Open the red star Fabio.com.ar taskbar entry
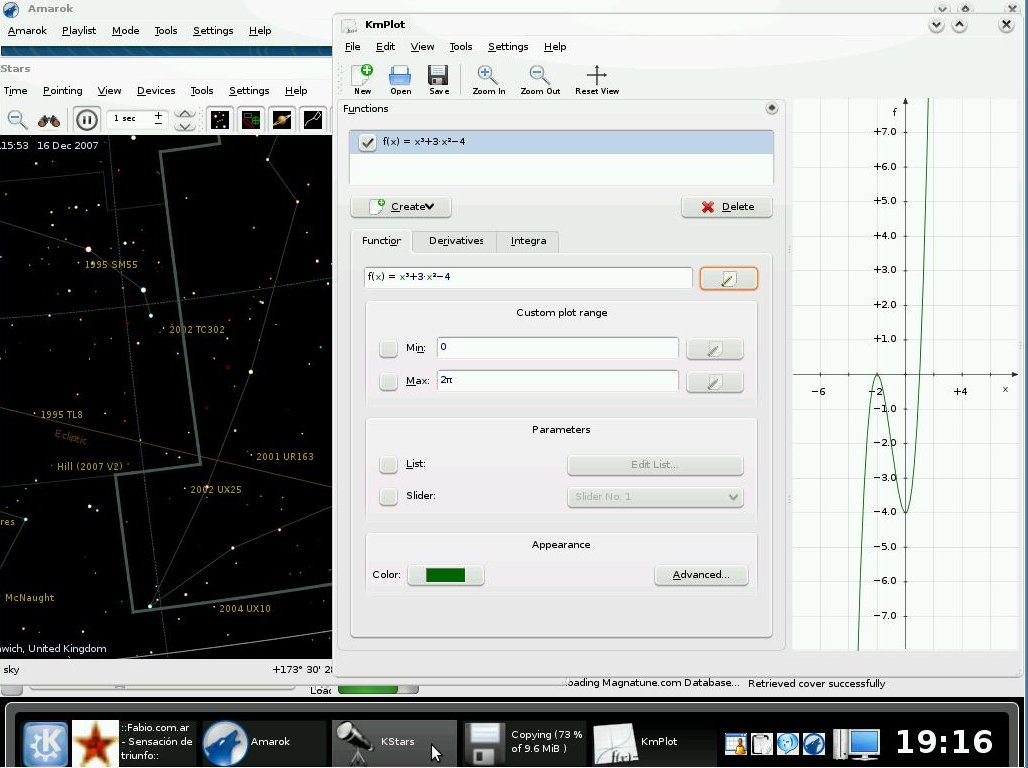Image resolution: width=1028 pixels, height=768 pixels. click(x=133, y=742)
